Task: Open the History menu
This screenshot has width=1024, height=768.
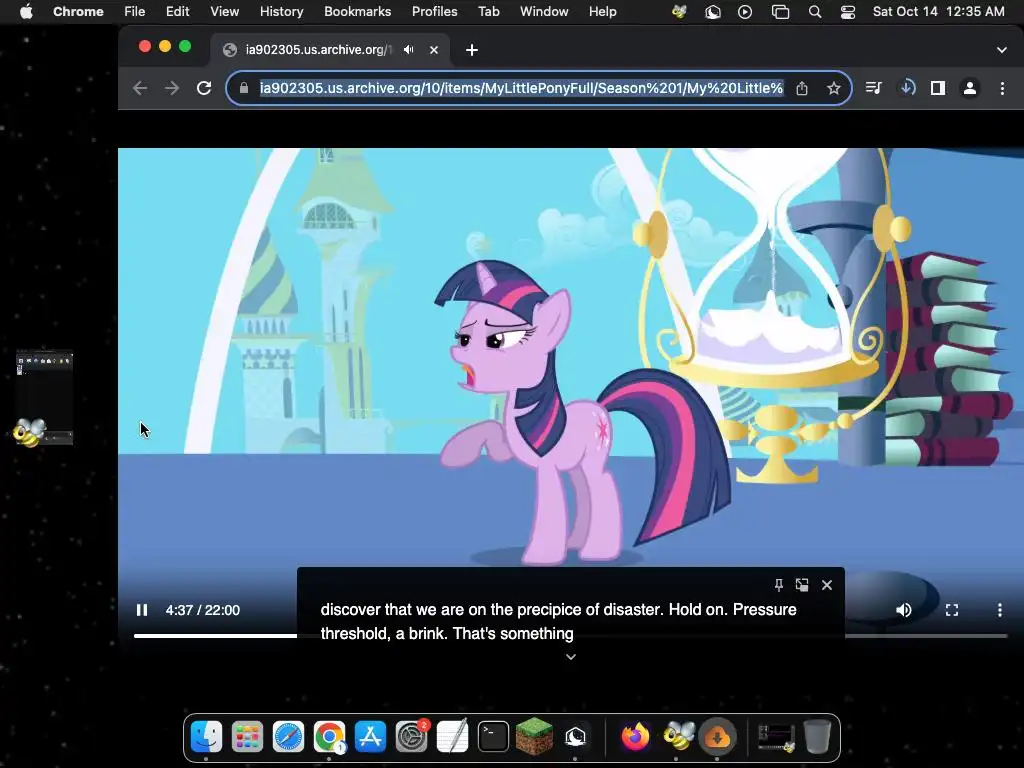Action: point(281,12)
